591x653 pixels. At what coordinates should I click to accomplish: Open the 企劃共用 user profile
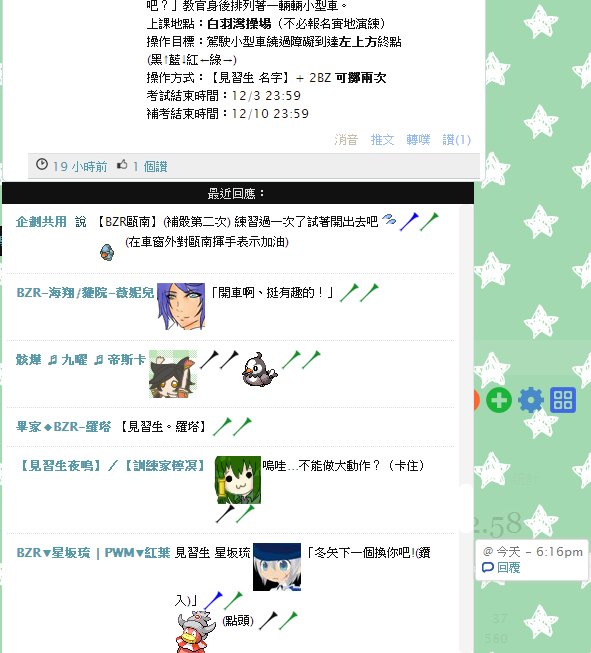(x=41, y=222)
